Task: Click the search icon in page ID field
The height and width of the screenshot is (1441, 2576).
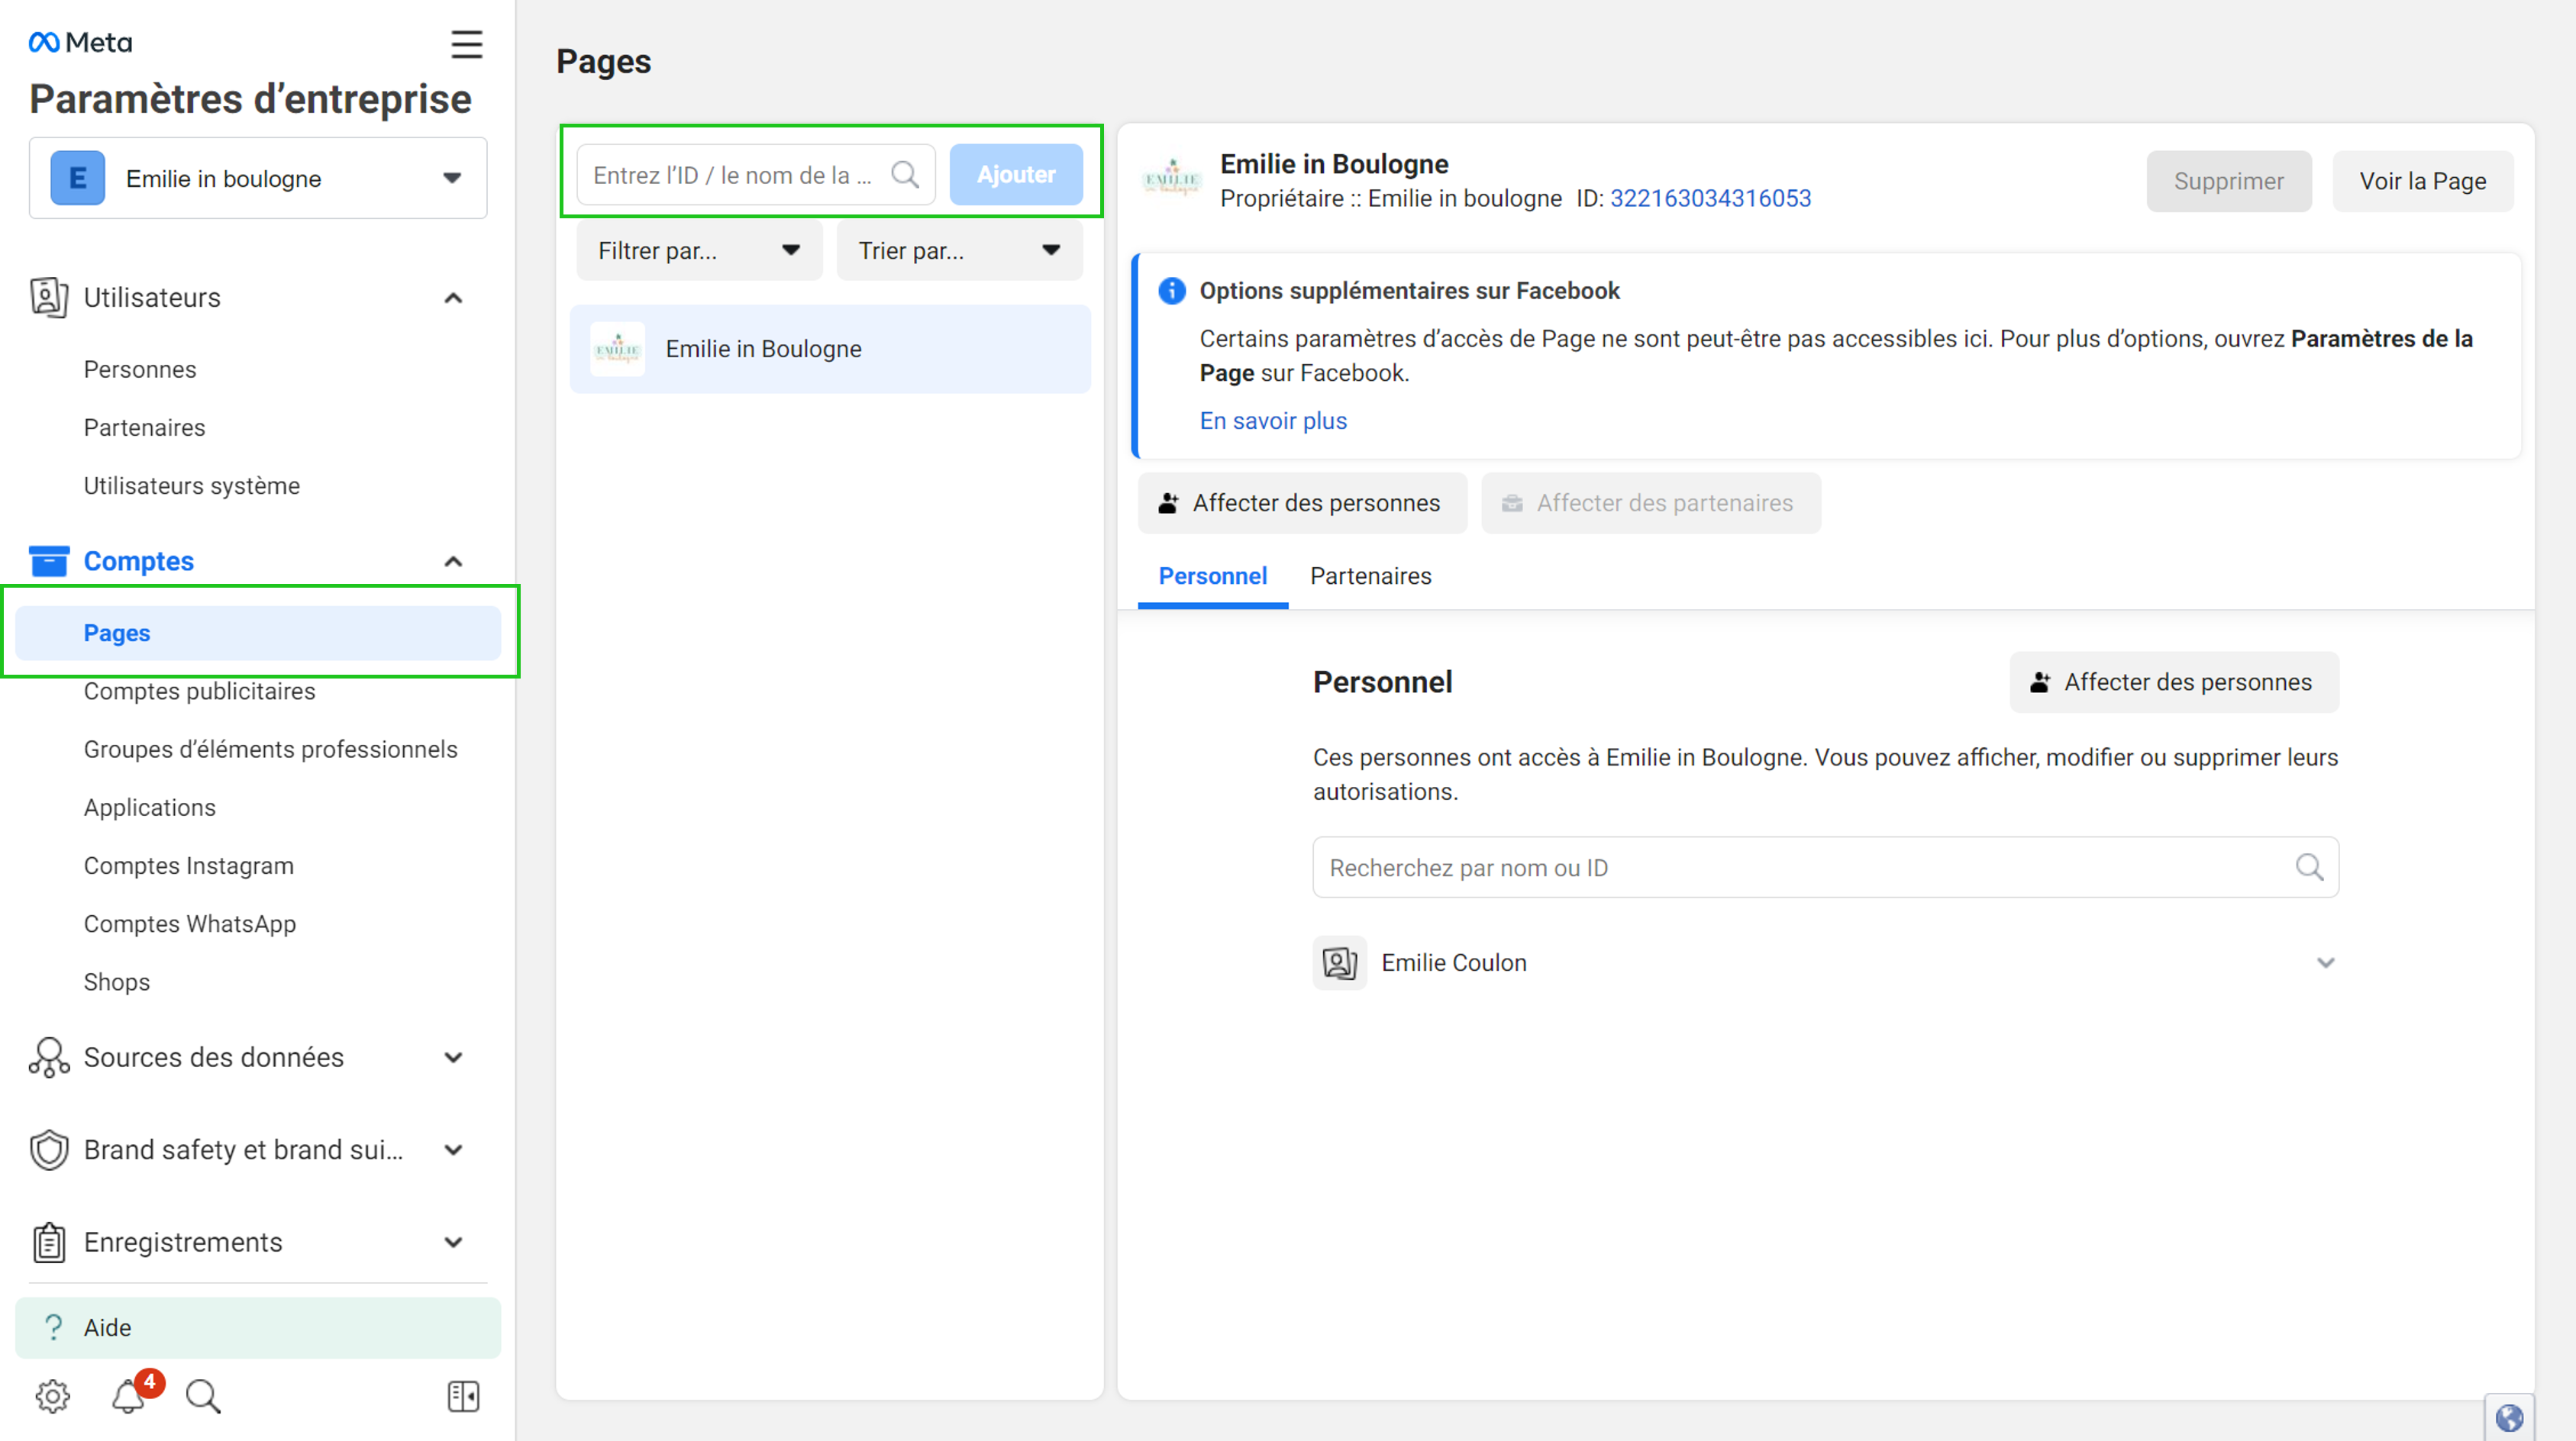Action: coord(905,175)
